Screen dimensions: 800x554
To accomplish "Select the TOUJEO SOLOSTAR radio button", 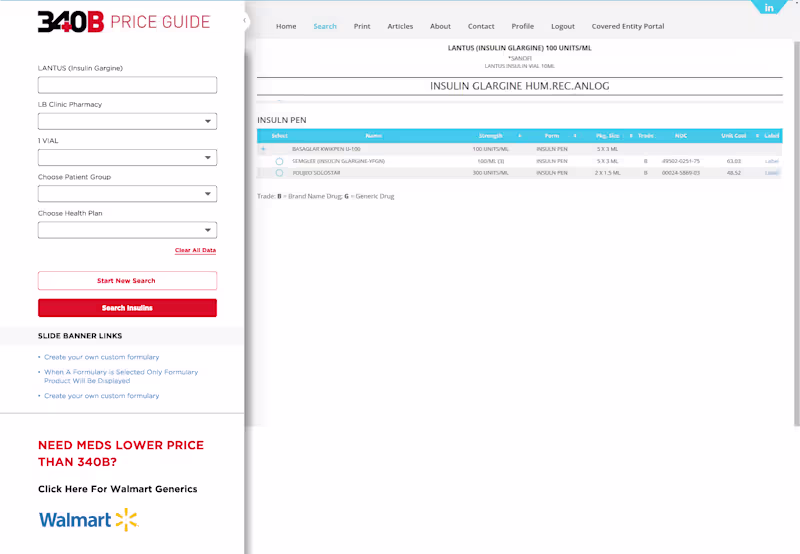I will coord(279,173).
